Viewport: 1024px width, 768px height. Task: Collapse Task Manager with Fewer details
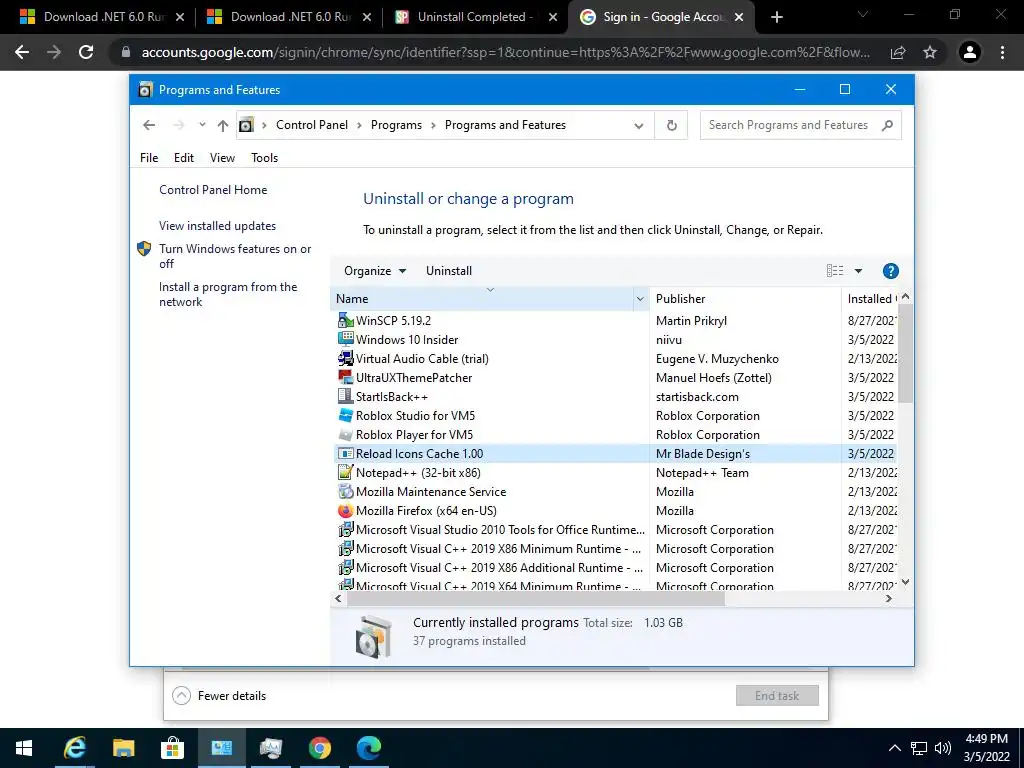point(219,696)
